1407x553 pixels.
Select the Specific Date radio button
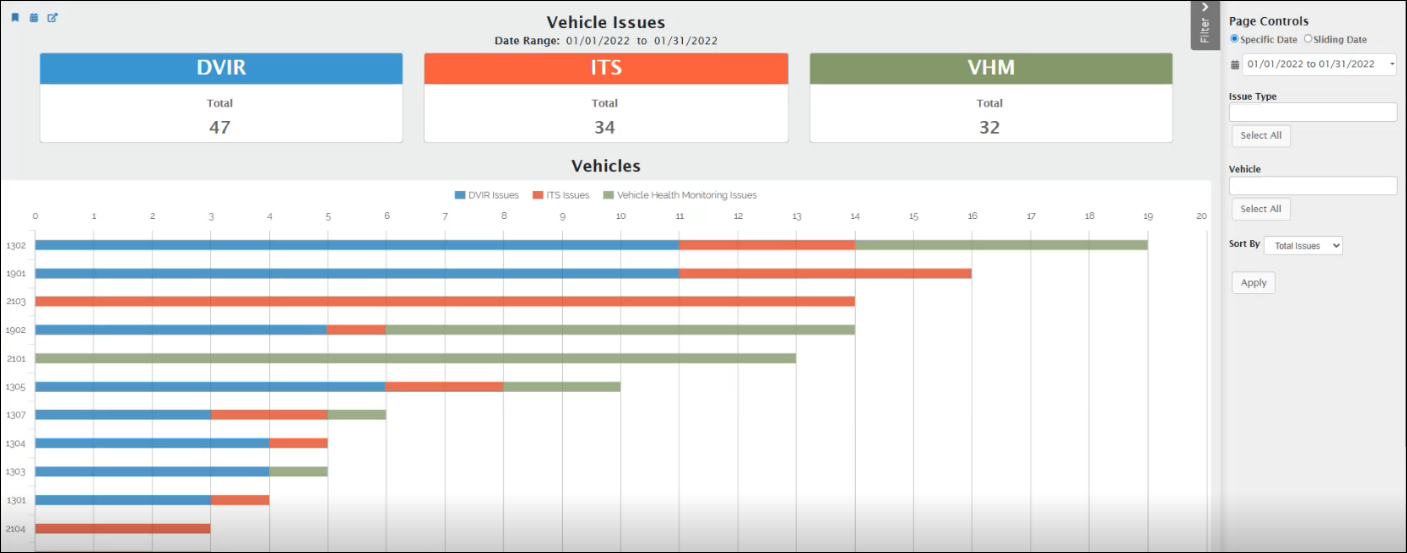pos(1234,39)
